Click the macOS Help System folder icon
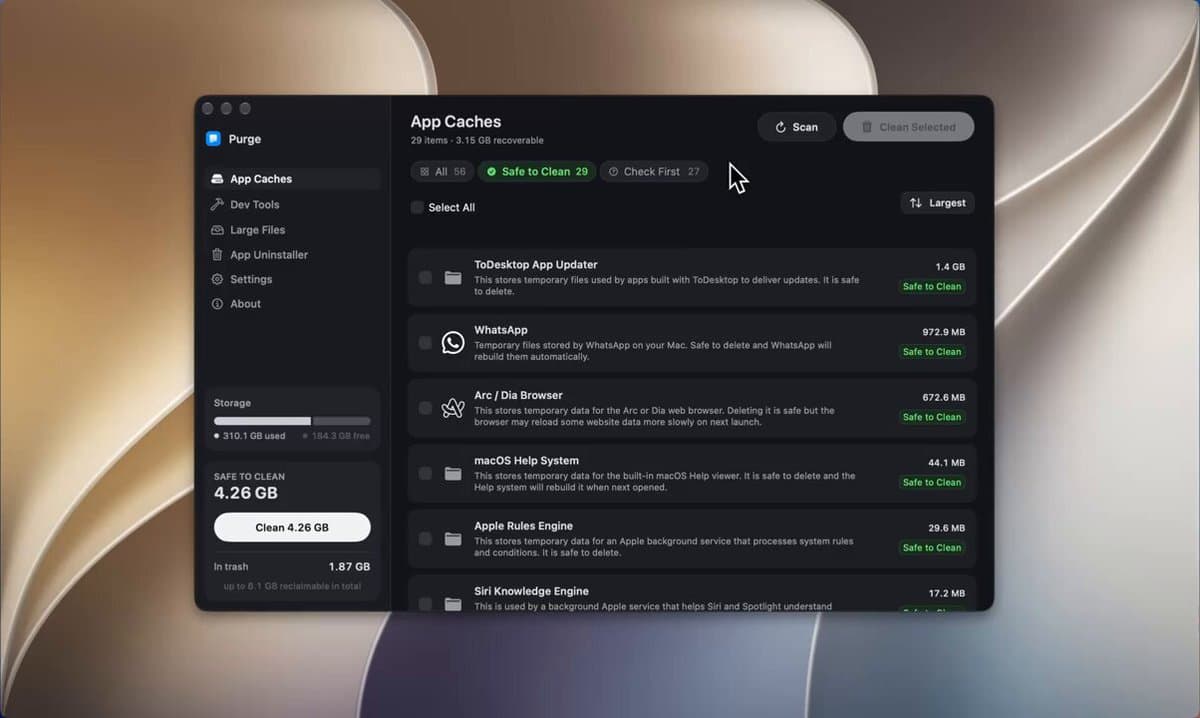This screenshot has height=718, width=1200. tap(453, 473)
